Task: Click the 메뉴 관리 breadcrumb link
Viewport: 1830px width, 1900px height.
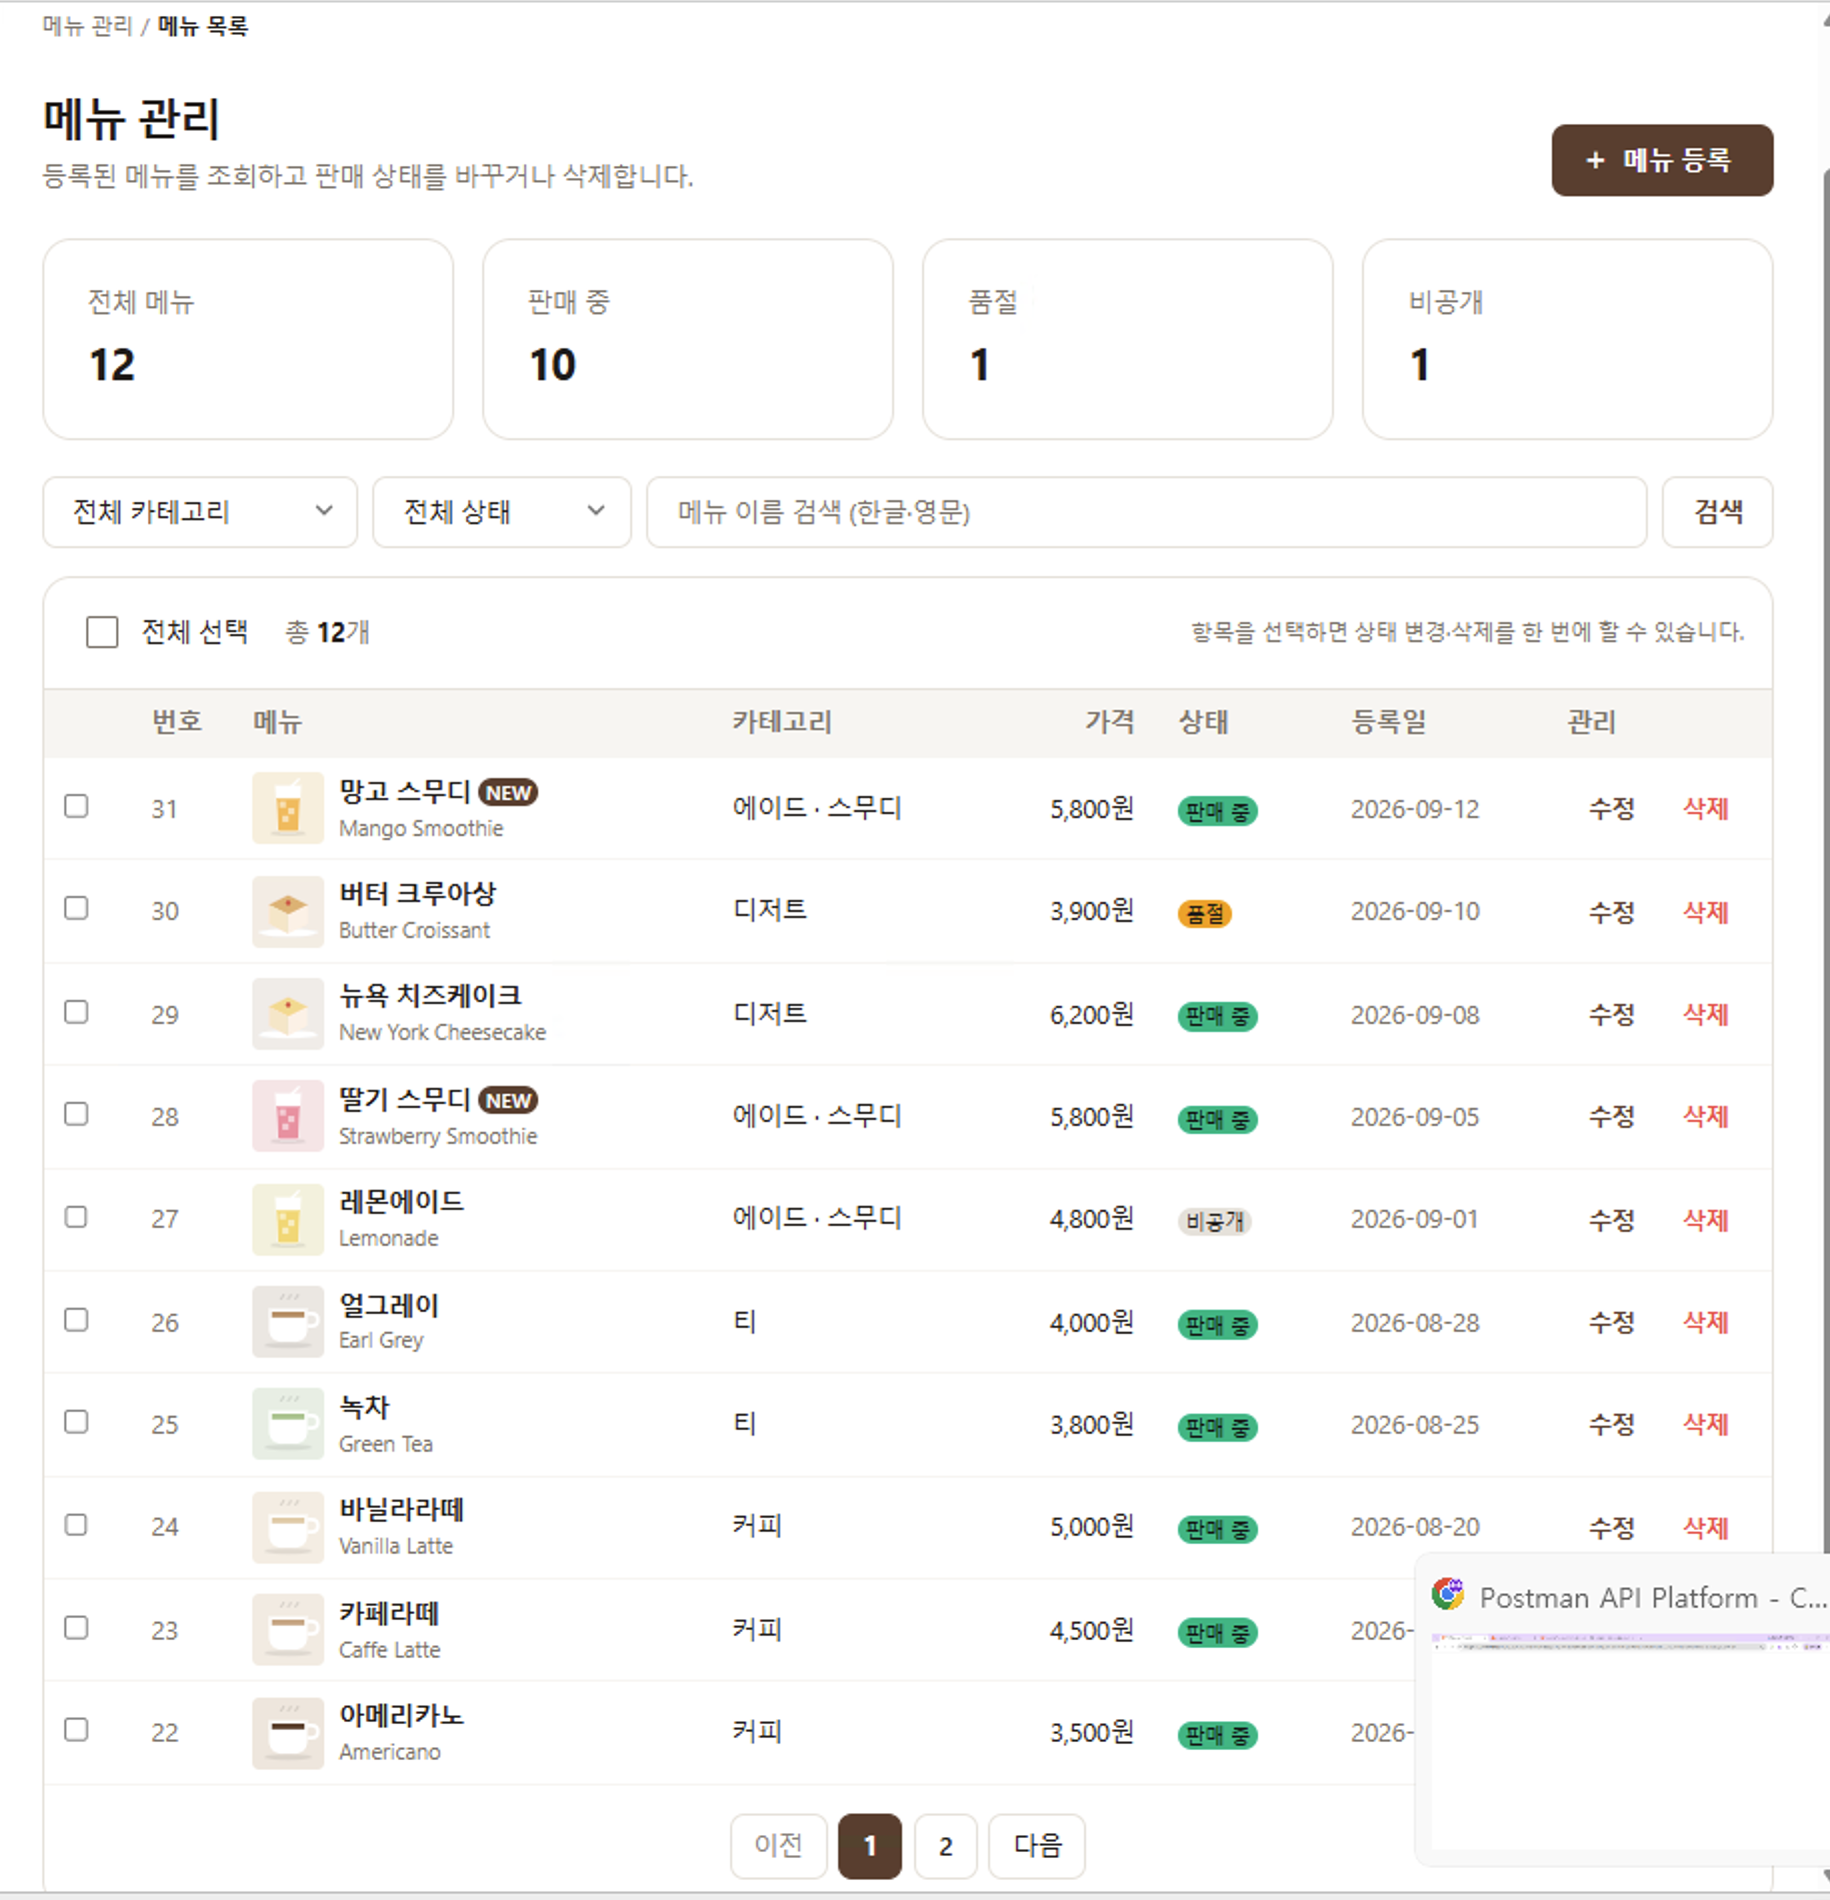Action: [x=87, y=26]
